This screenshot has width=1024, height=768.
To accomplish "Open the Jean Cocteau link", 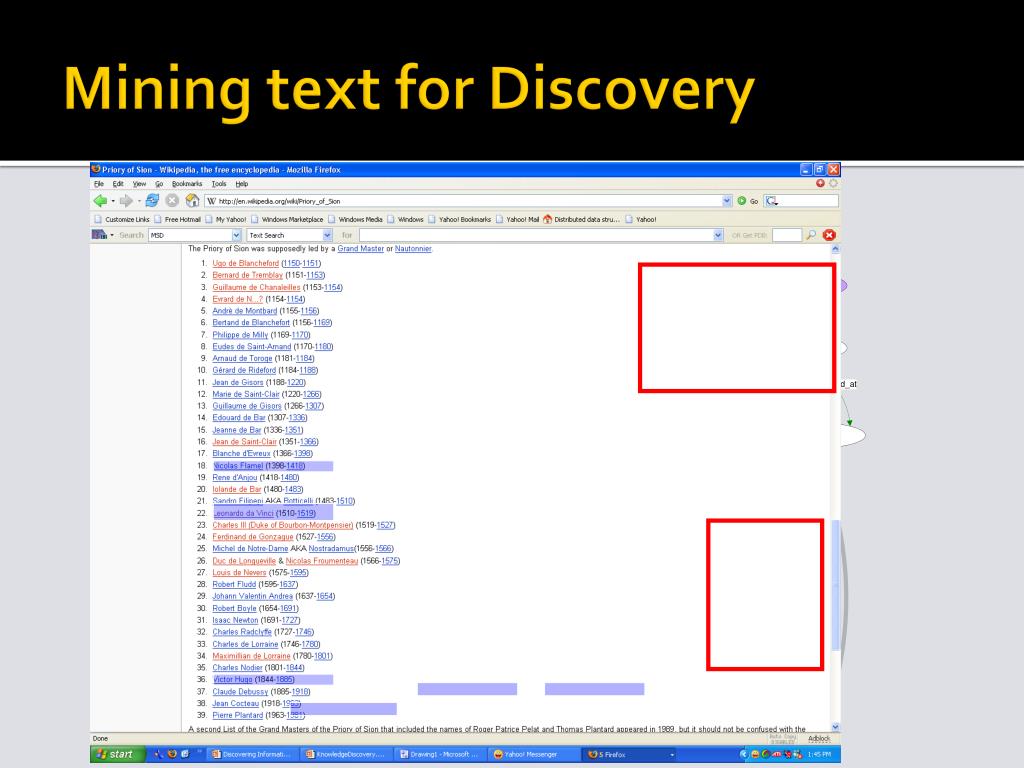I will [236, 703].
